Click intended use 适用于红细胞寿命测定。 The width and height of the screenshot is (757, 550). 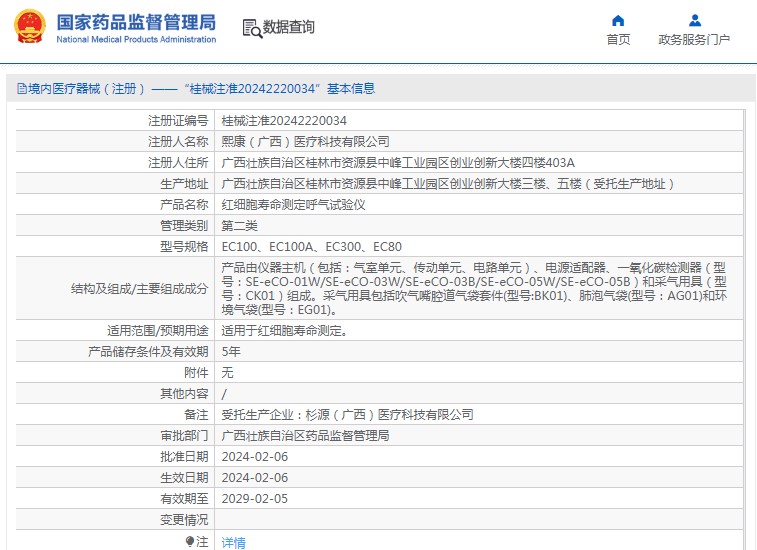click(x=285, y=331)
